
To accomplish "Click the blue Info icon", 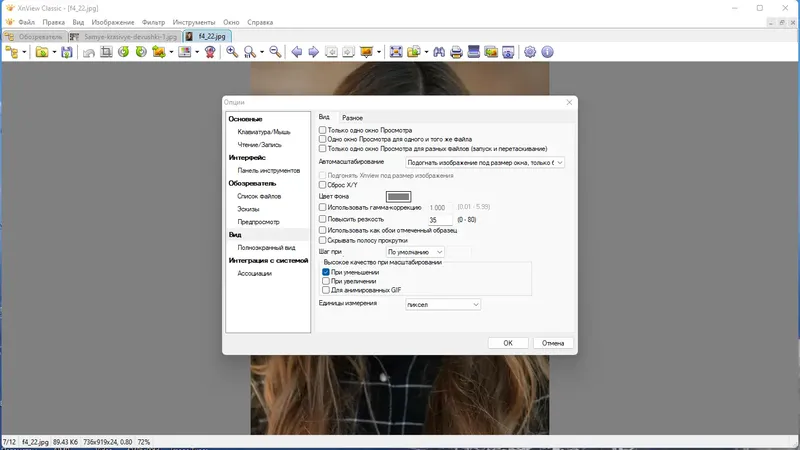I will point(547,52).
